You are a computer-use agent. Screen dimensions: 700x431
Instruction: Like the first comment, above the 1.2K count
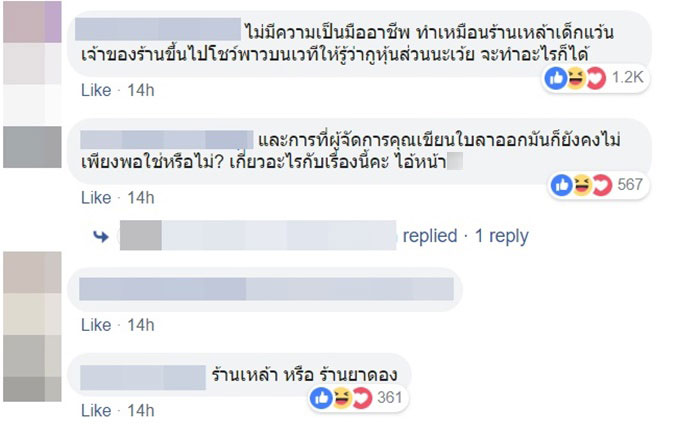pos(95,91)
